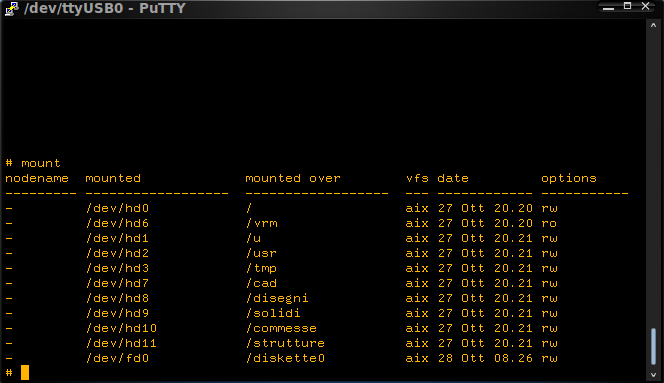Screen dimensions: 664x383
Task: Click the /dev/fd0 device entry
Action: (x=117, y=358)
